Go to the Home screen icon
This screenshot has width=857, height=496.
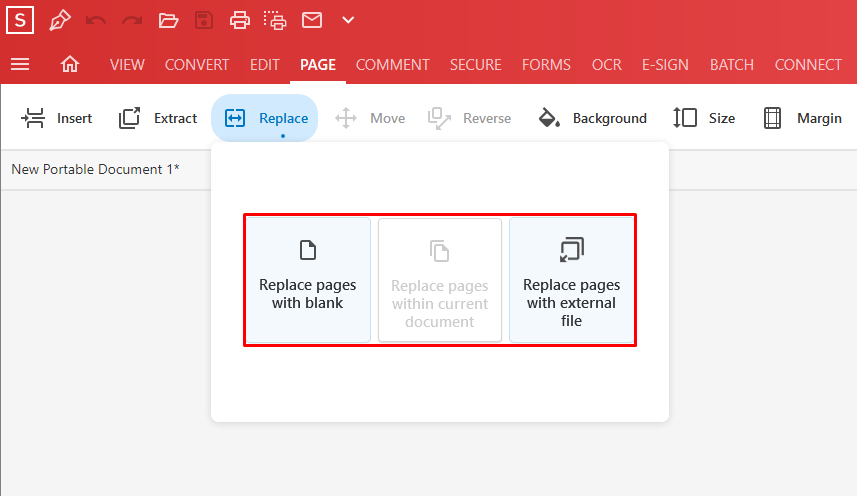(70, 64)
